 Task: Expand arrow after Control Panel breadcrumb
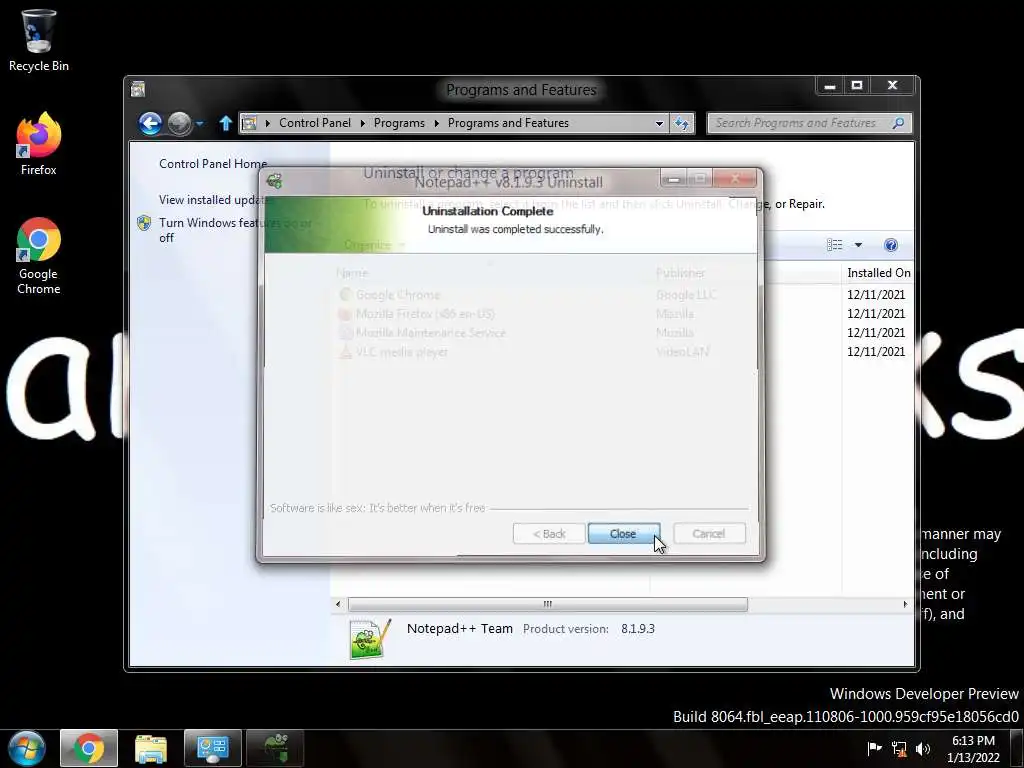362,123
